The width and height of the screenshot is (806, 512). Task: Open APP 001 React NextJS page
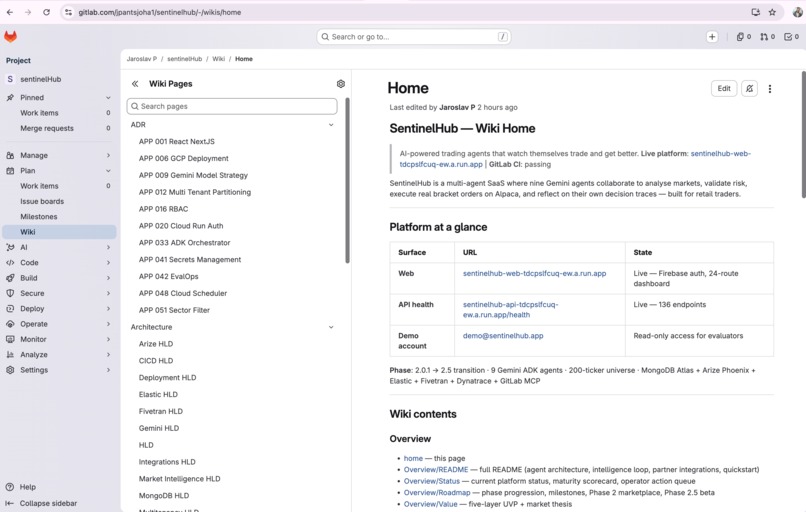pos(177,141)
